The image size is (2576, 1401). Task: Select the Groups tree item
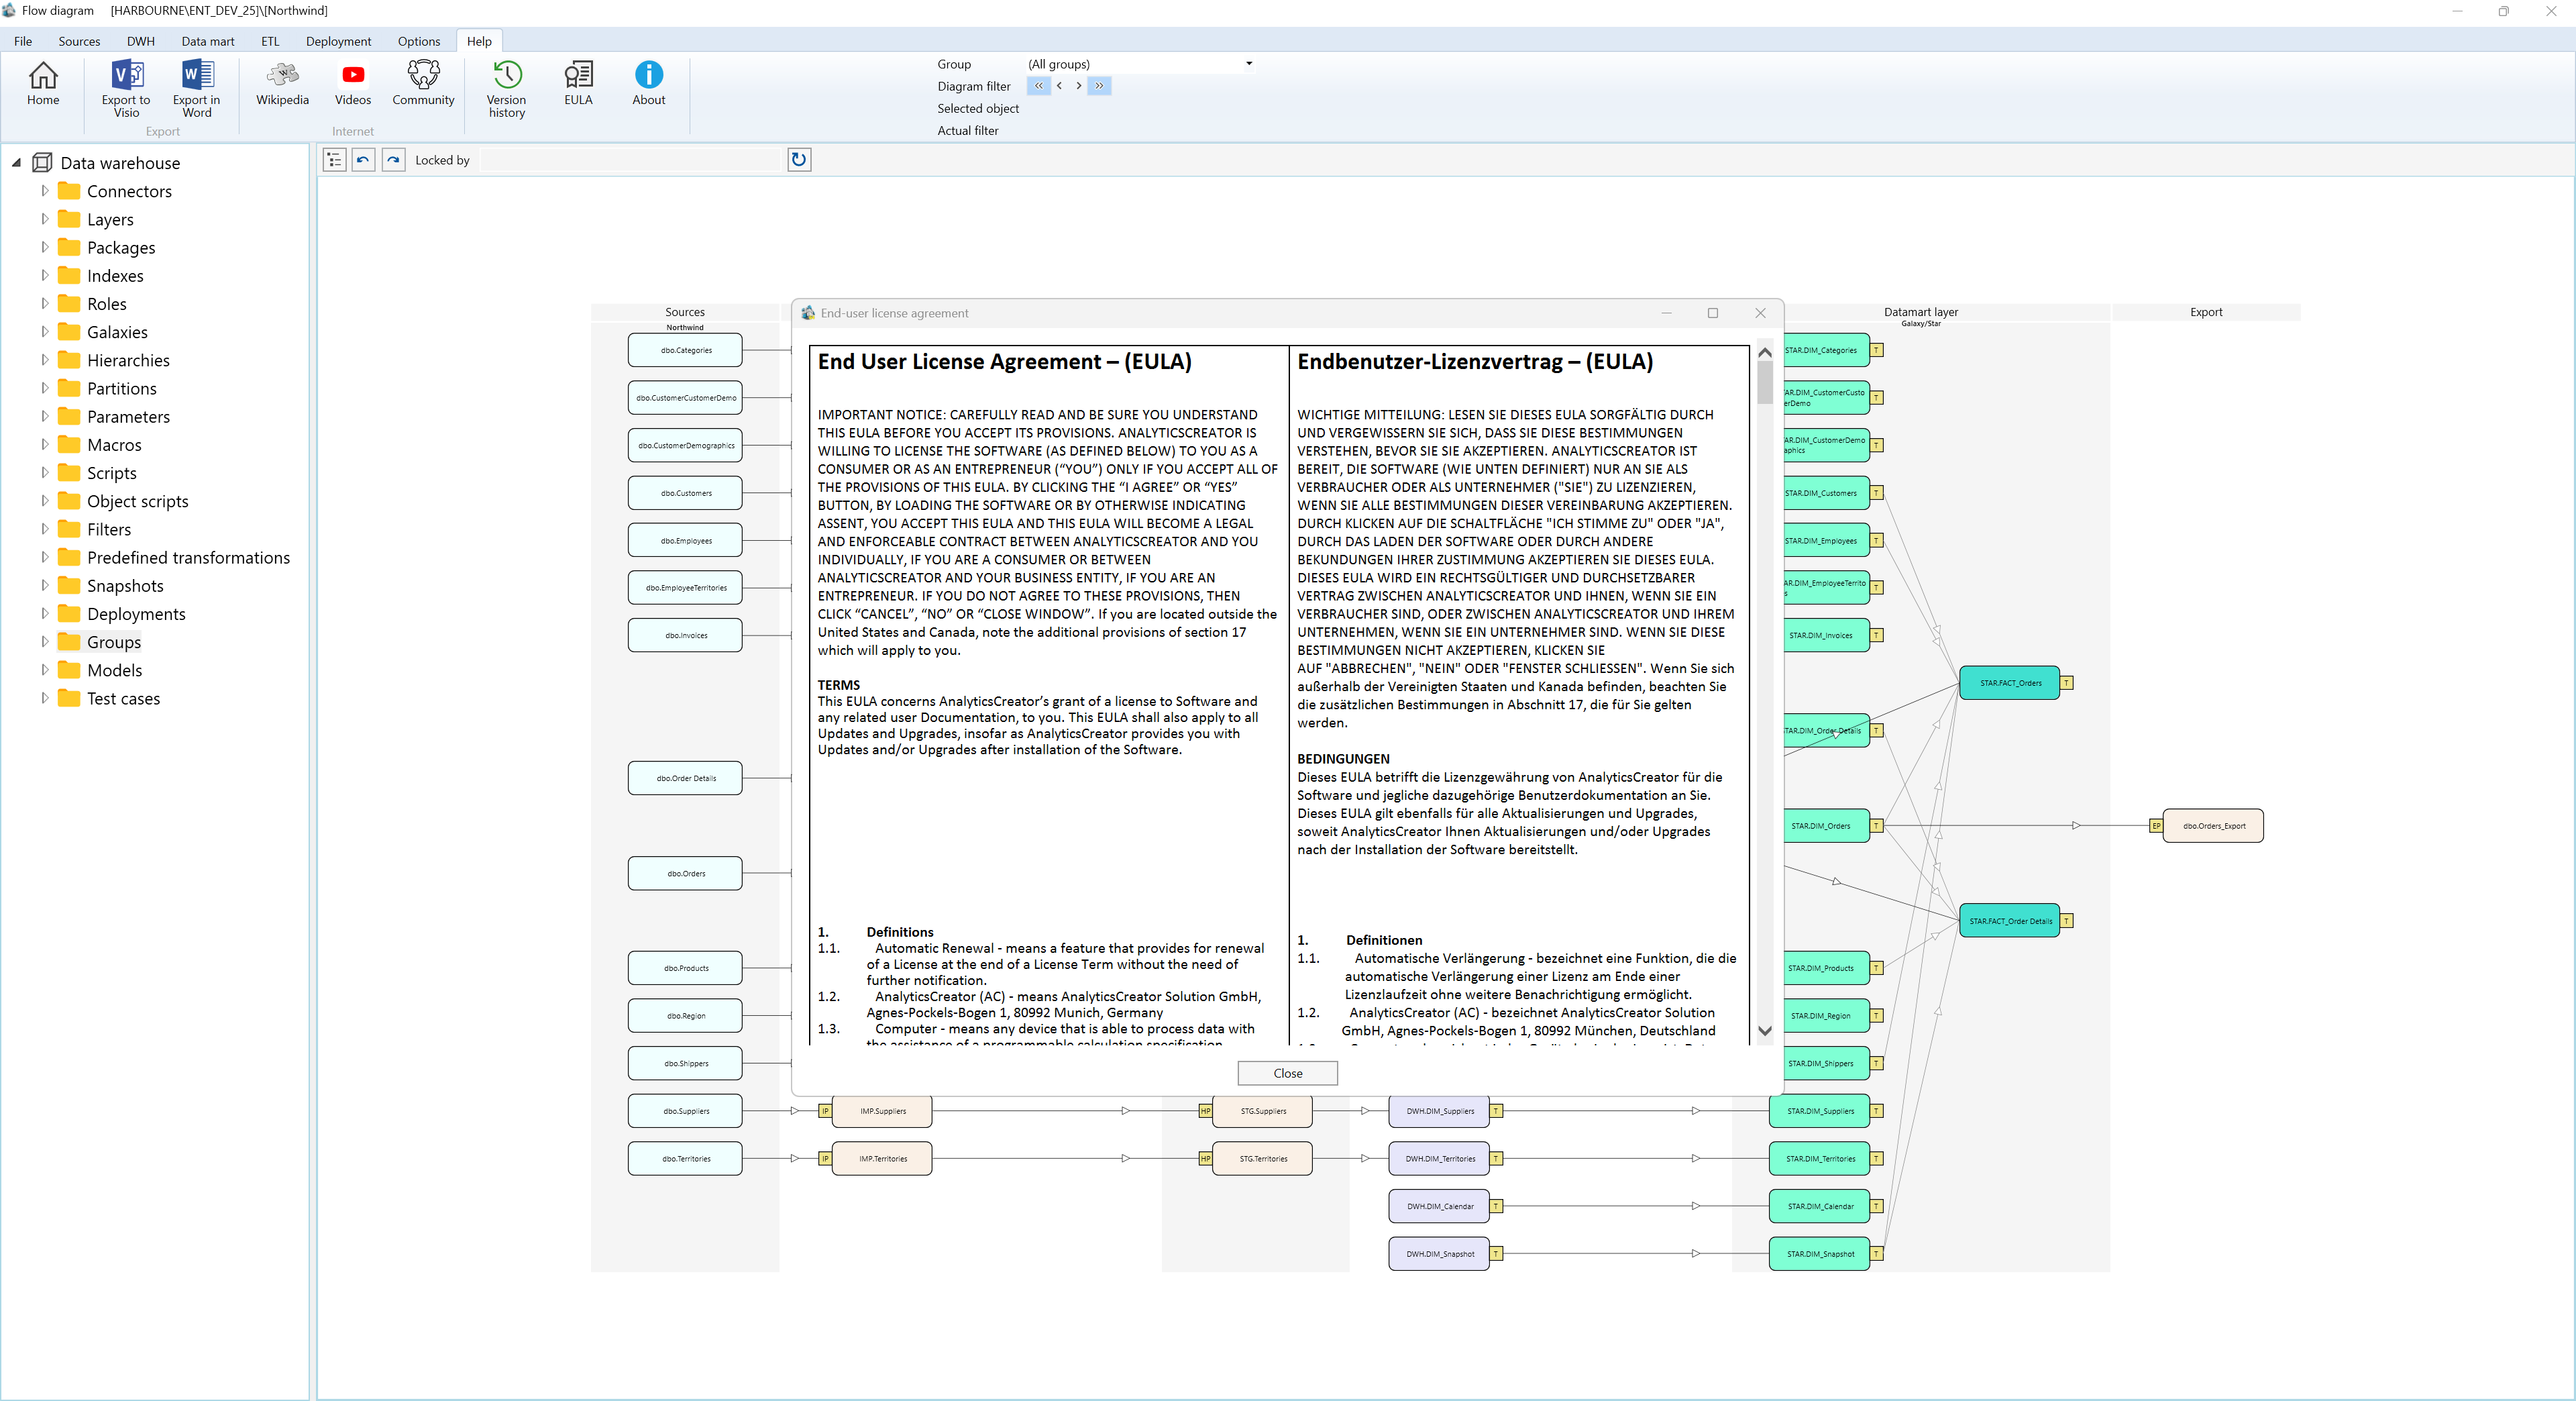pyautogui.click(x=114, y=642)
